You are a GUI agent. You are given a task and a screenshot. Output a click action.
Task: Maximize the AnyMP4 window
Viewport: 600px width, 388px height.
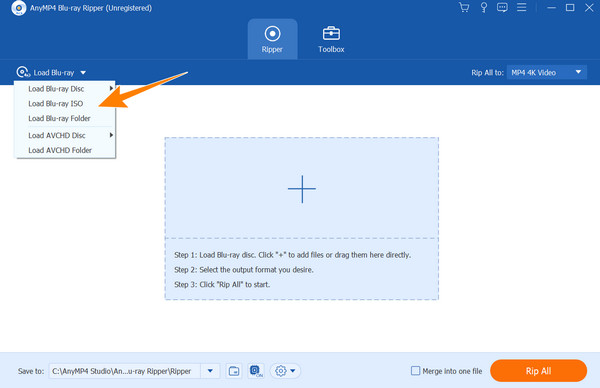[570, 8]
